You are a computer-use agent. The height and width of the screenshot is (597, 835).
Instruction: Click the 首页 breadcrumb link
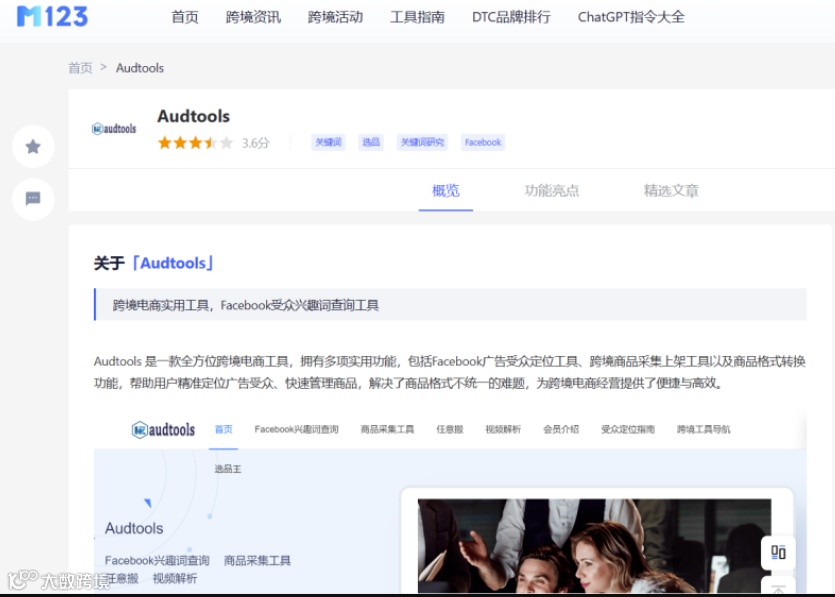pos(80,68)
